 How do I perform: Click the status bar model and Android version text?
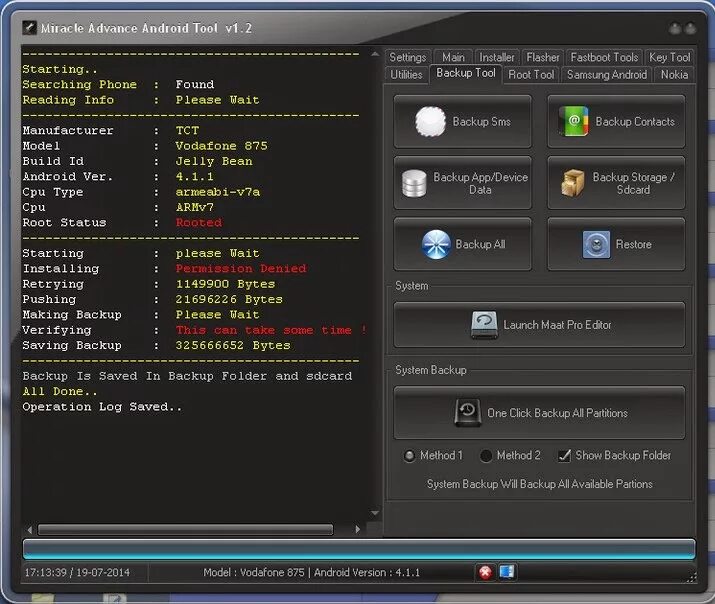[311, 573]
